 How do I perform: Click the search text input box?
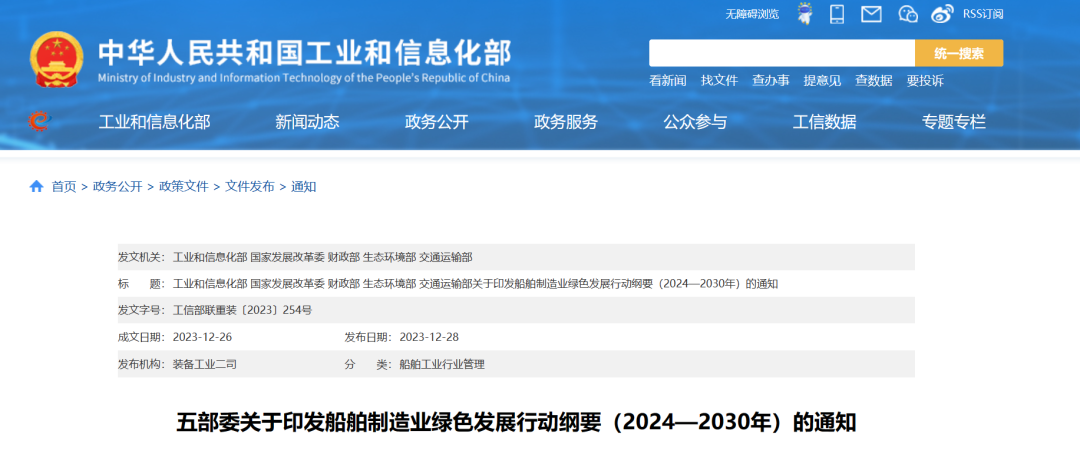tap(781, 53)
